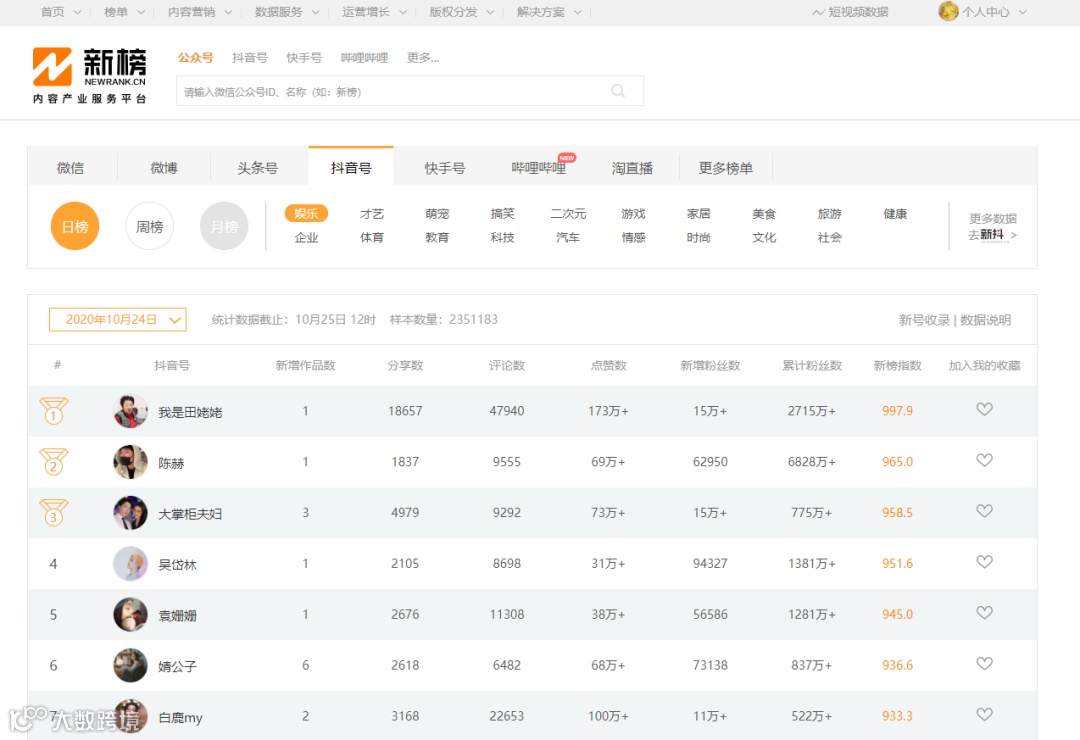Click the 新榜指数 column header
Screen dimensions: 1080x740
coord(897,365)
